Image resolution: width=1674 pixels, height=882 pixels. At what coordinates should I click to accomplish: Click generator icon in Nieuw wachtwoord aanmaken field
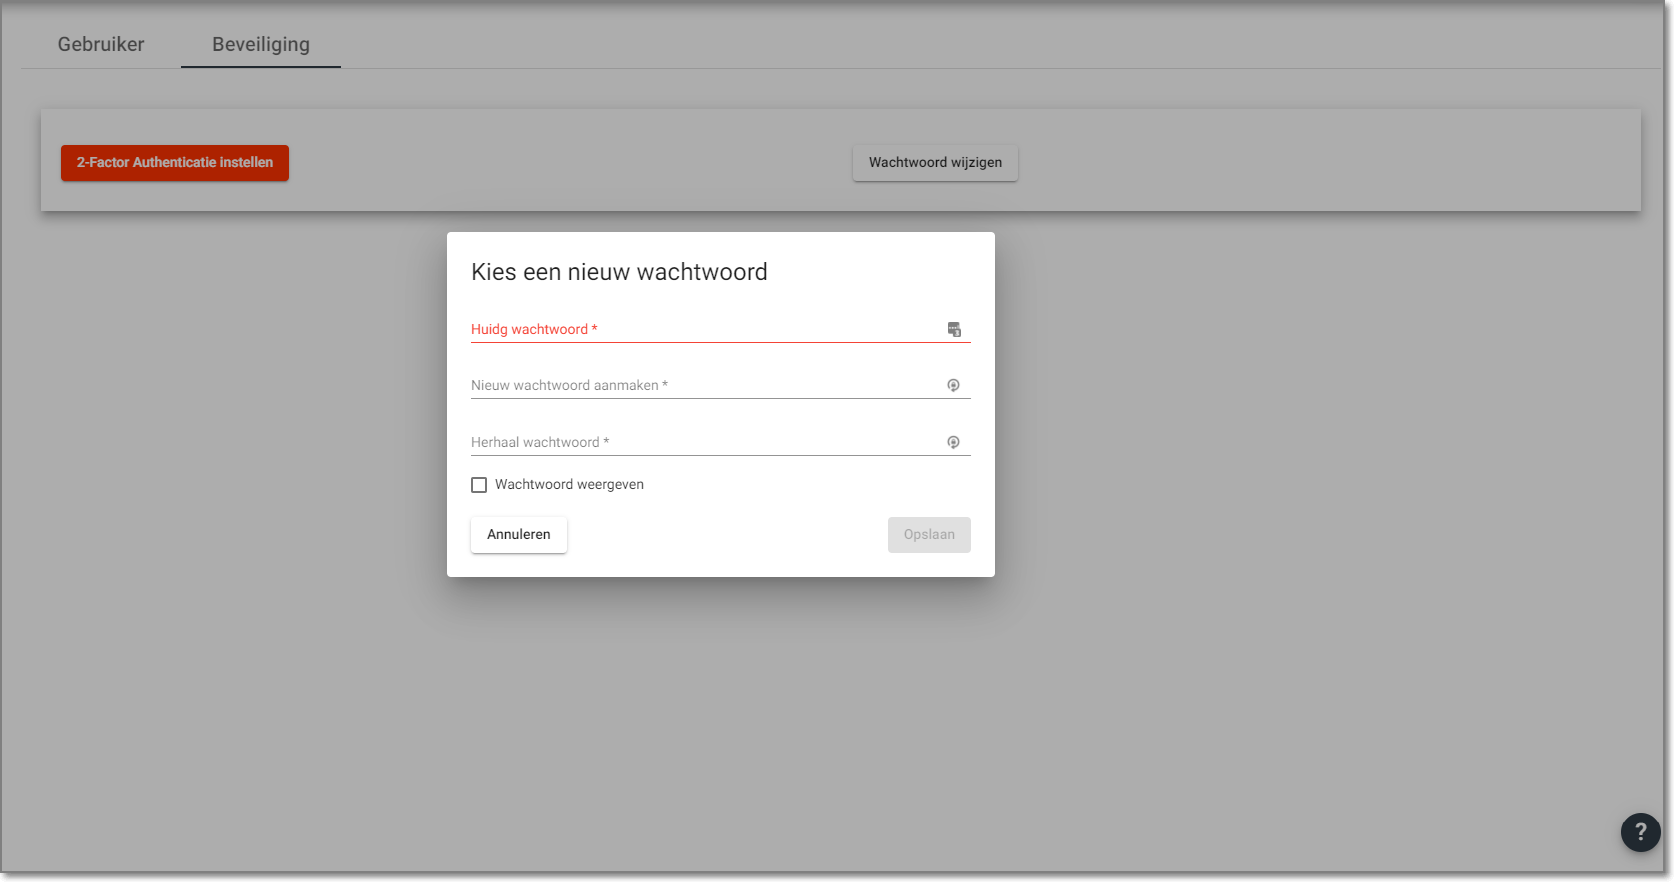click(x=953, y=386)
